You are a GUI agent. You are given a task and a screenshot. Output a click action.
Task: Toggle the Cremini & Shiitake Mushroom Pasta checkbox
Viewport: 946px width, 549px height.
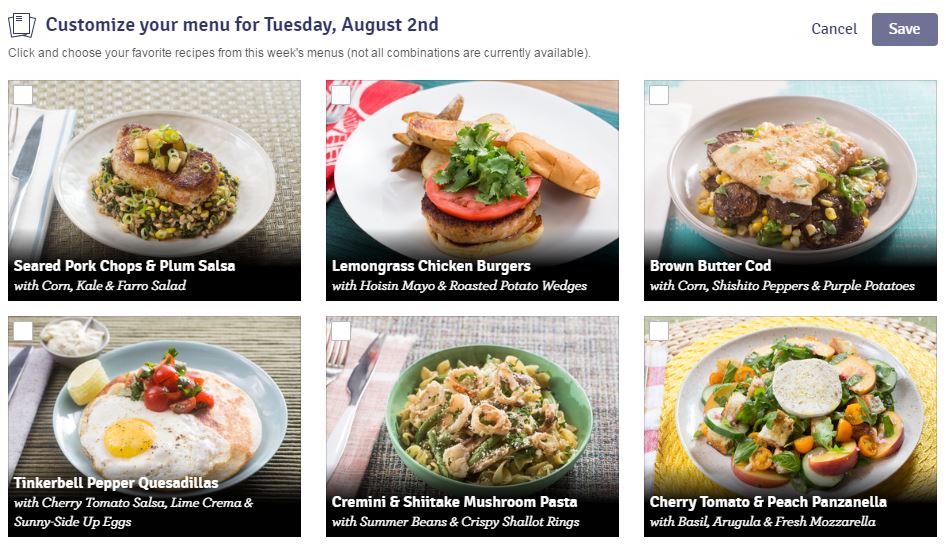tap(341, 331)
